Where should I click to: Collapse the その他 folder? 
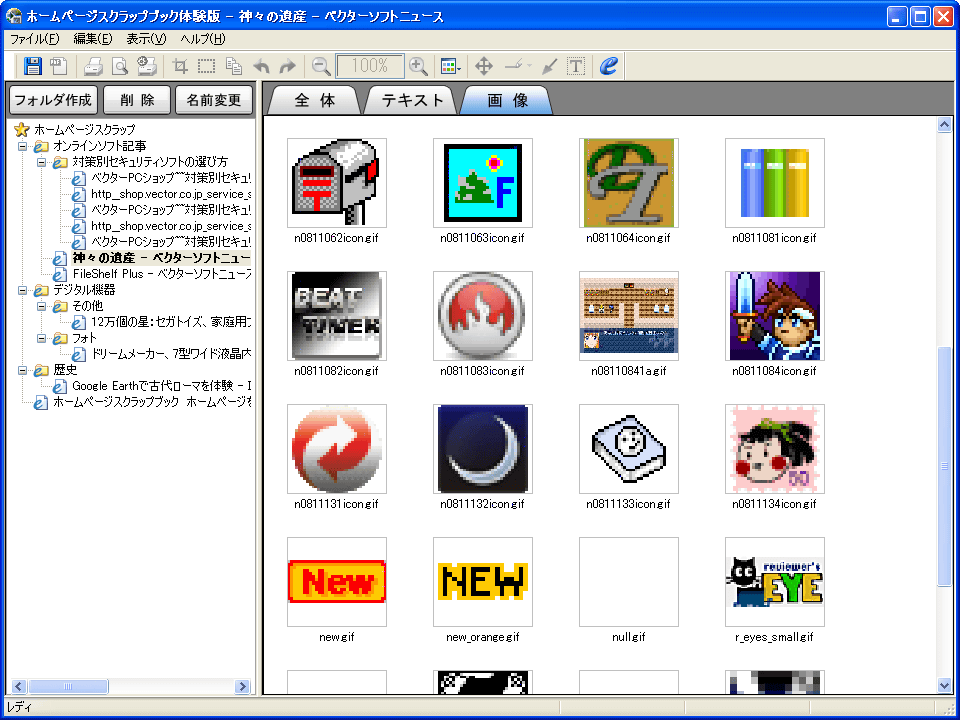click(42, 306)
